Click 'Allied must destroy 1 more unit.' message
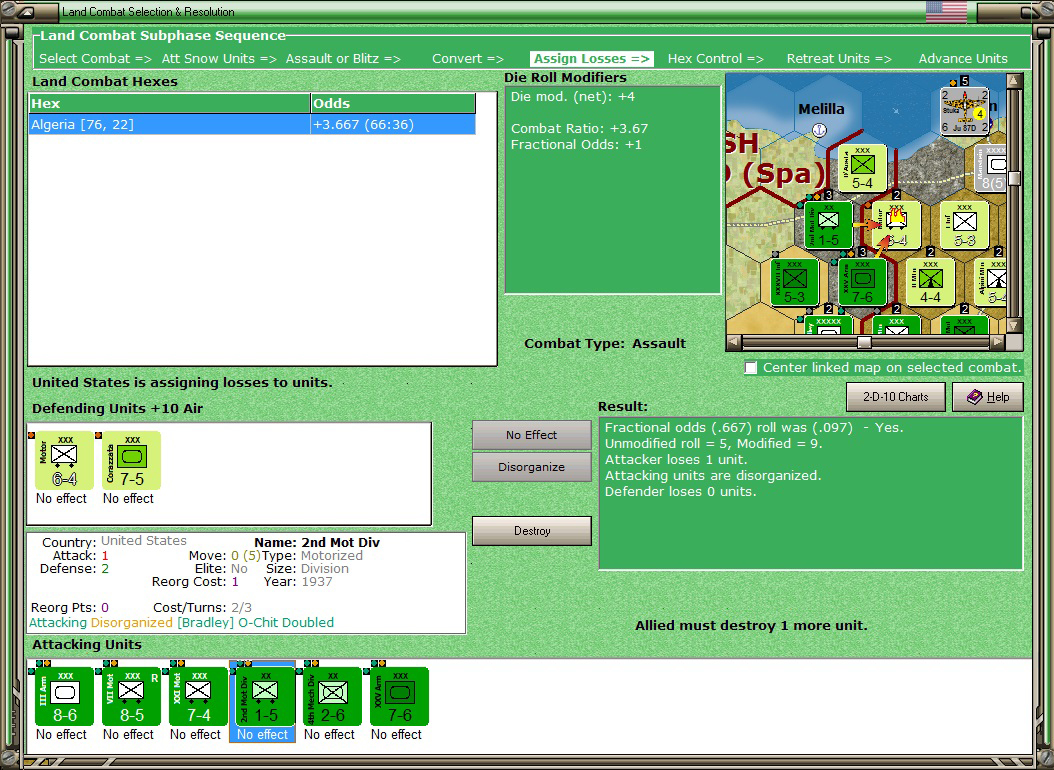This screenshot has width=1054, height=770. (x=751, y=626)
